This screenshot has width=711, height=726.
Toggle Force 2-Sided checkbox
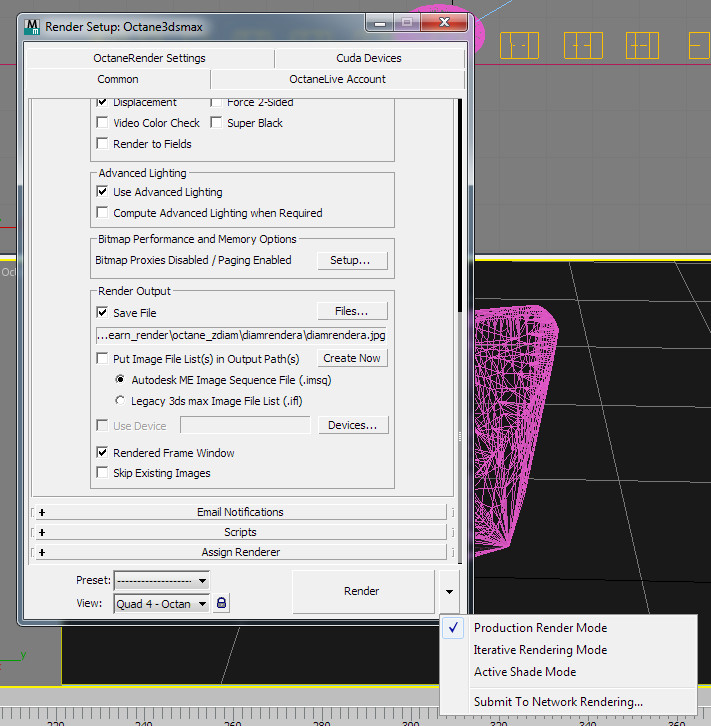point(216,102)
